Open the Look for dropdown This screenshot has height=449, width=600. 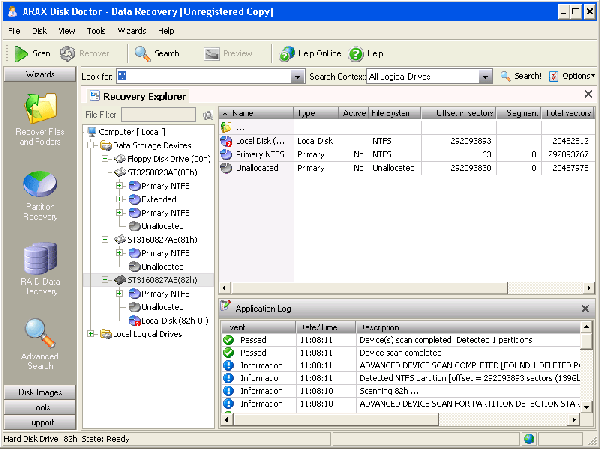click(297, 76)
